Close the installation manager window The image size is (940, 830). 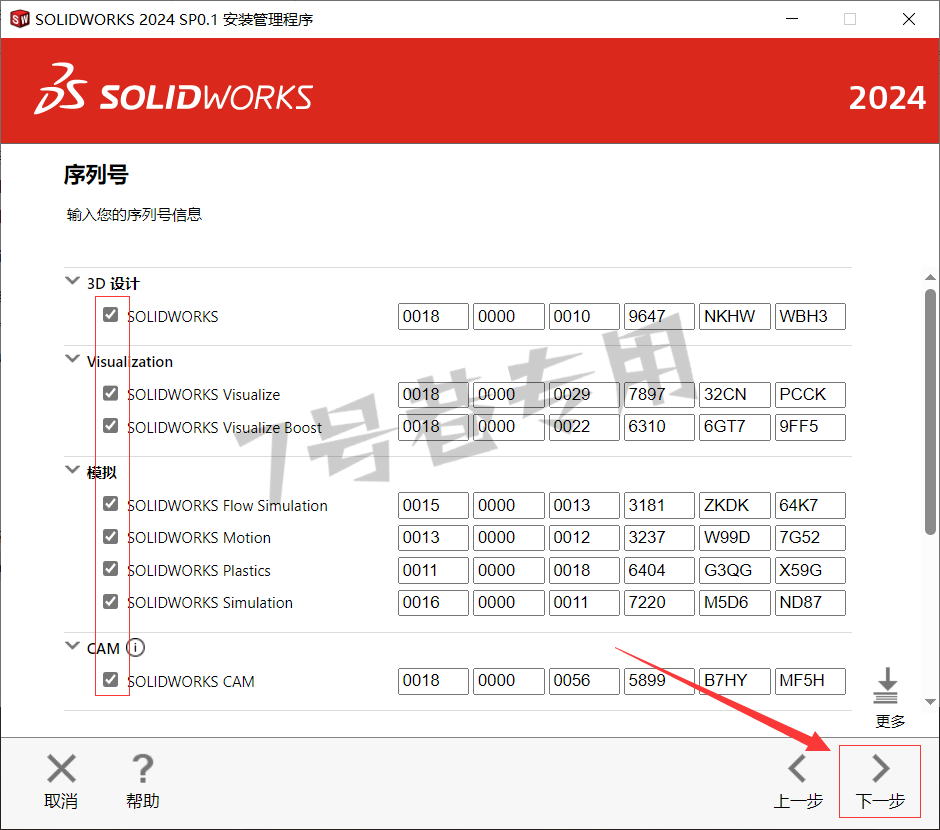[909, 19]
